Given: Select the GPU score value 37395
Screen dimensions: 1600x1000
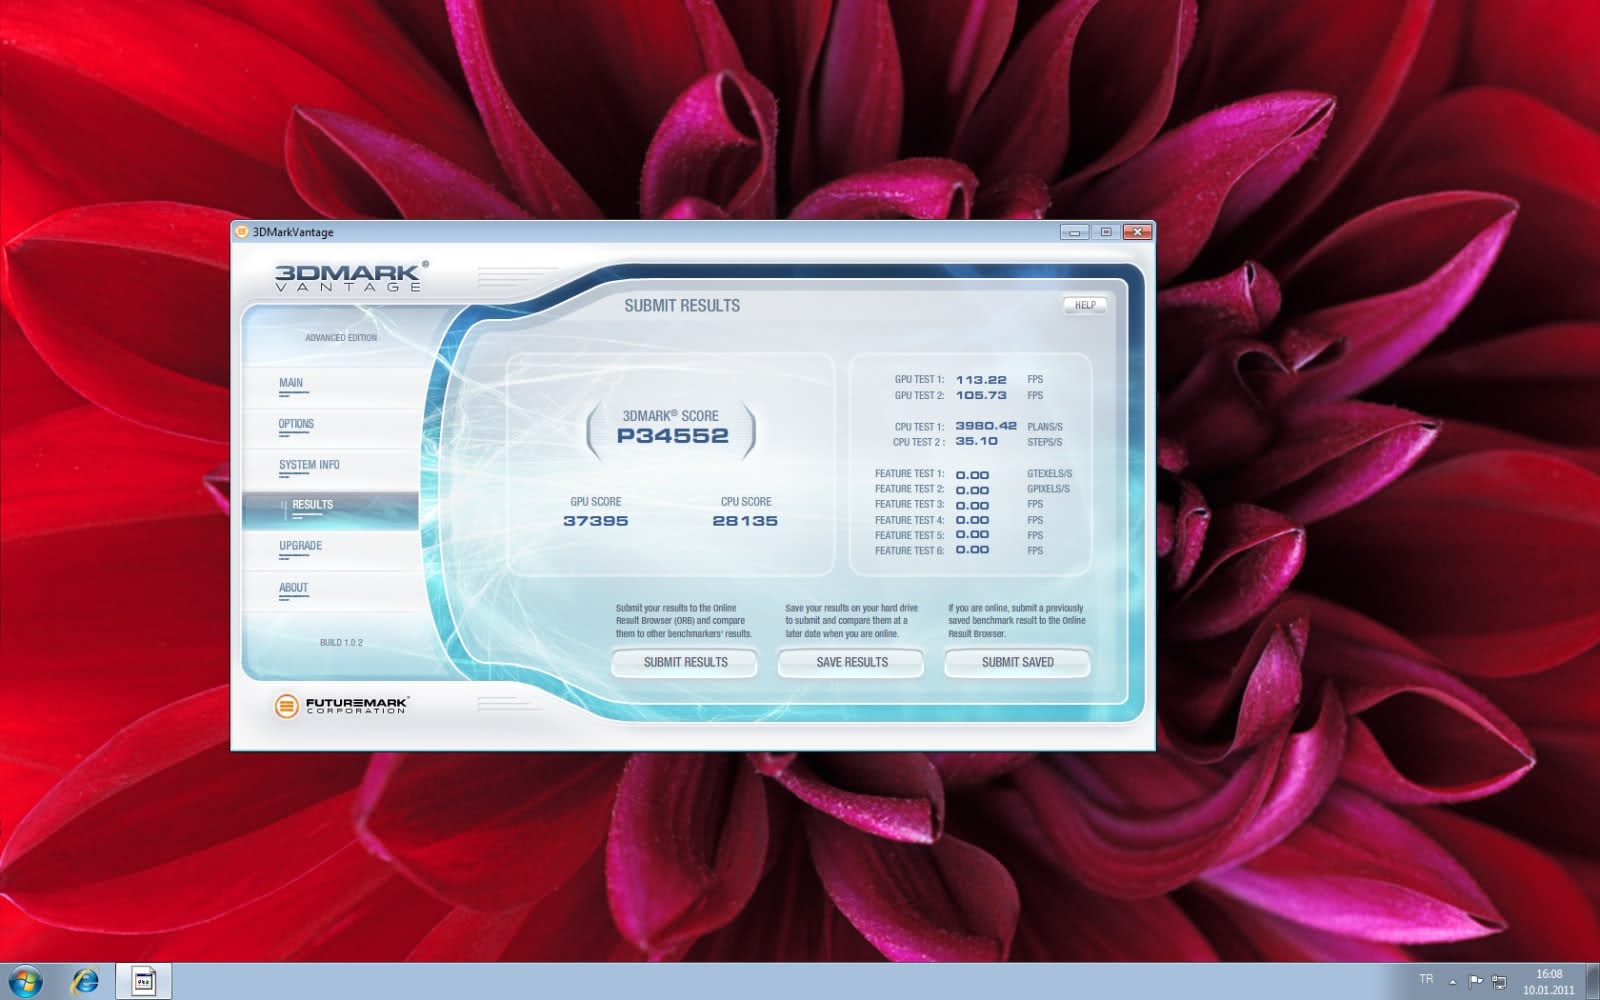Looking at the screenshot, I should coord(595,521).
